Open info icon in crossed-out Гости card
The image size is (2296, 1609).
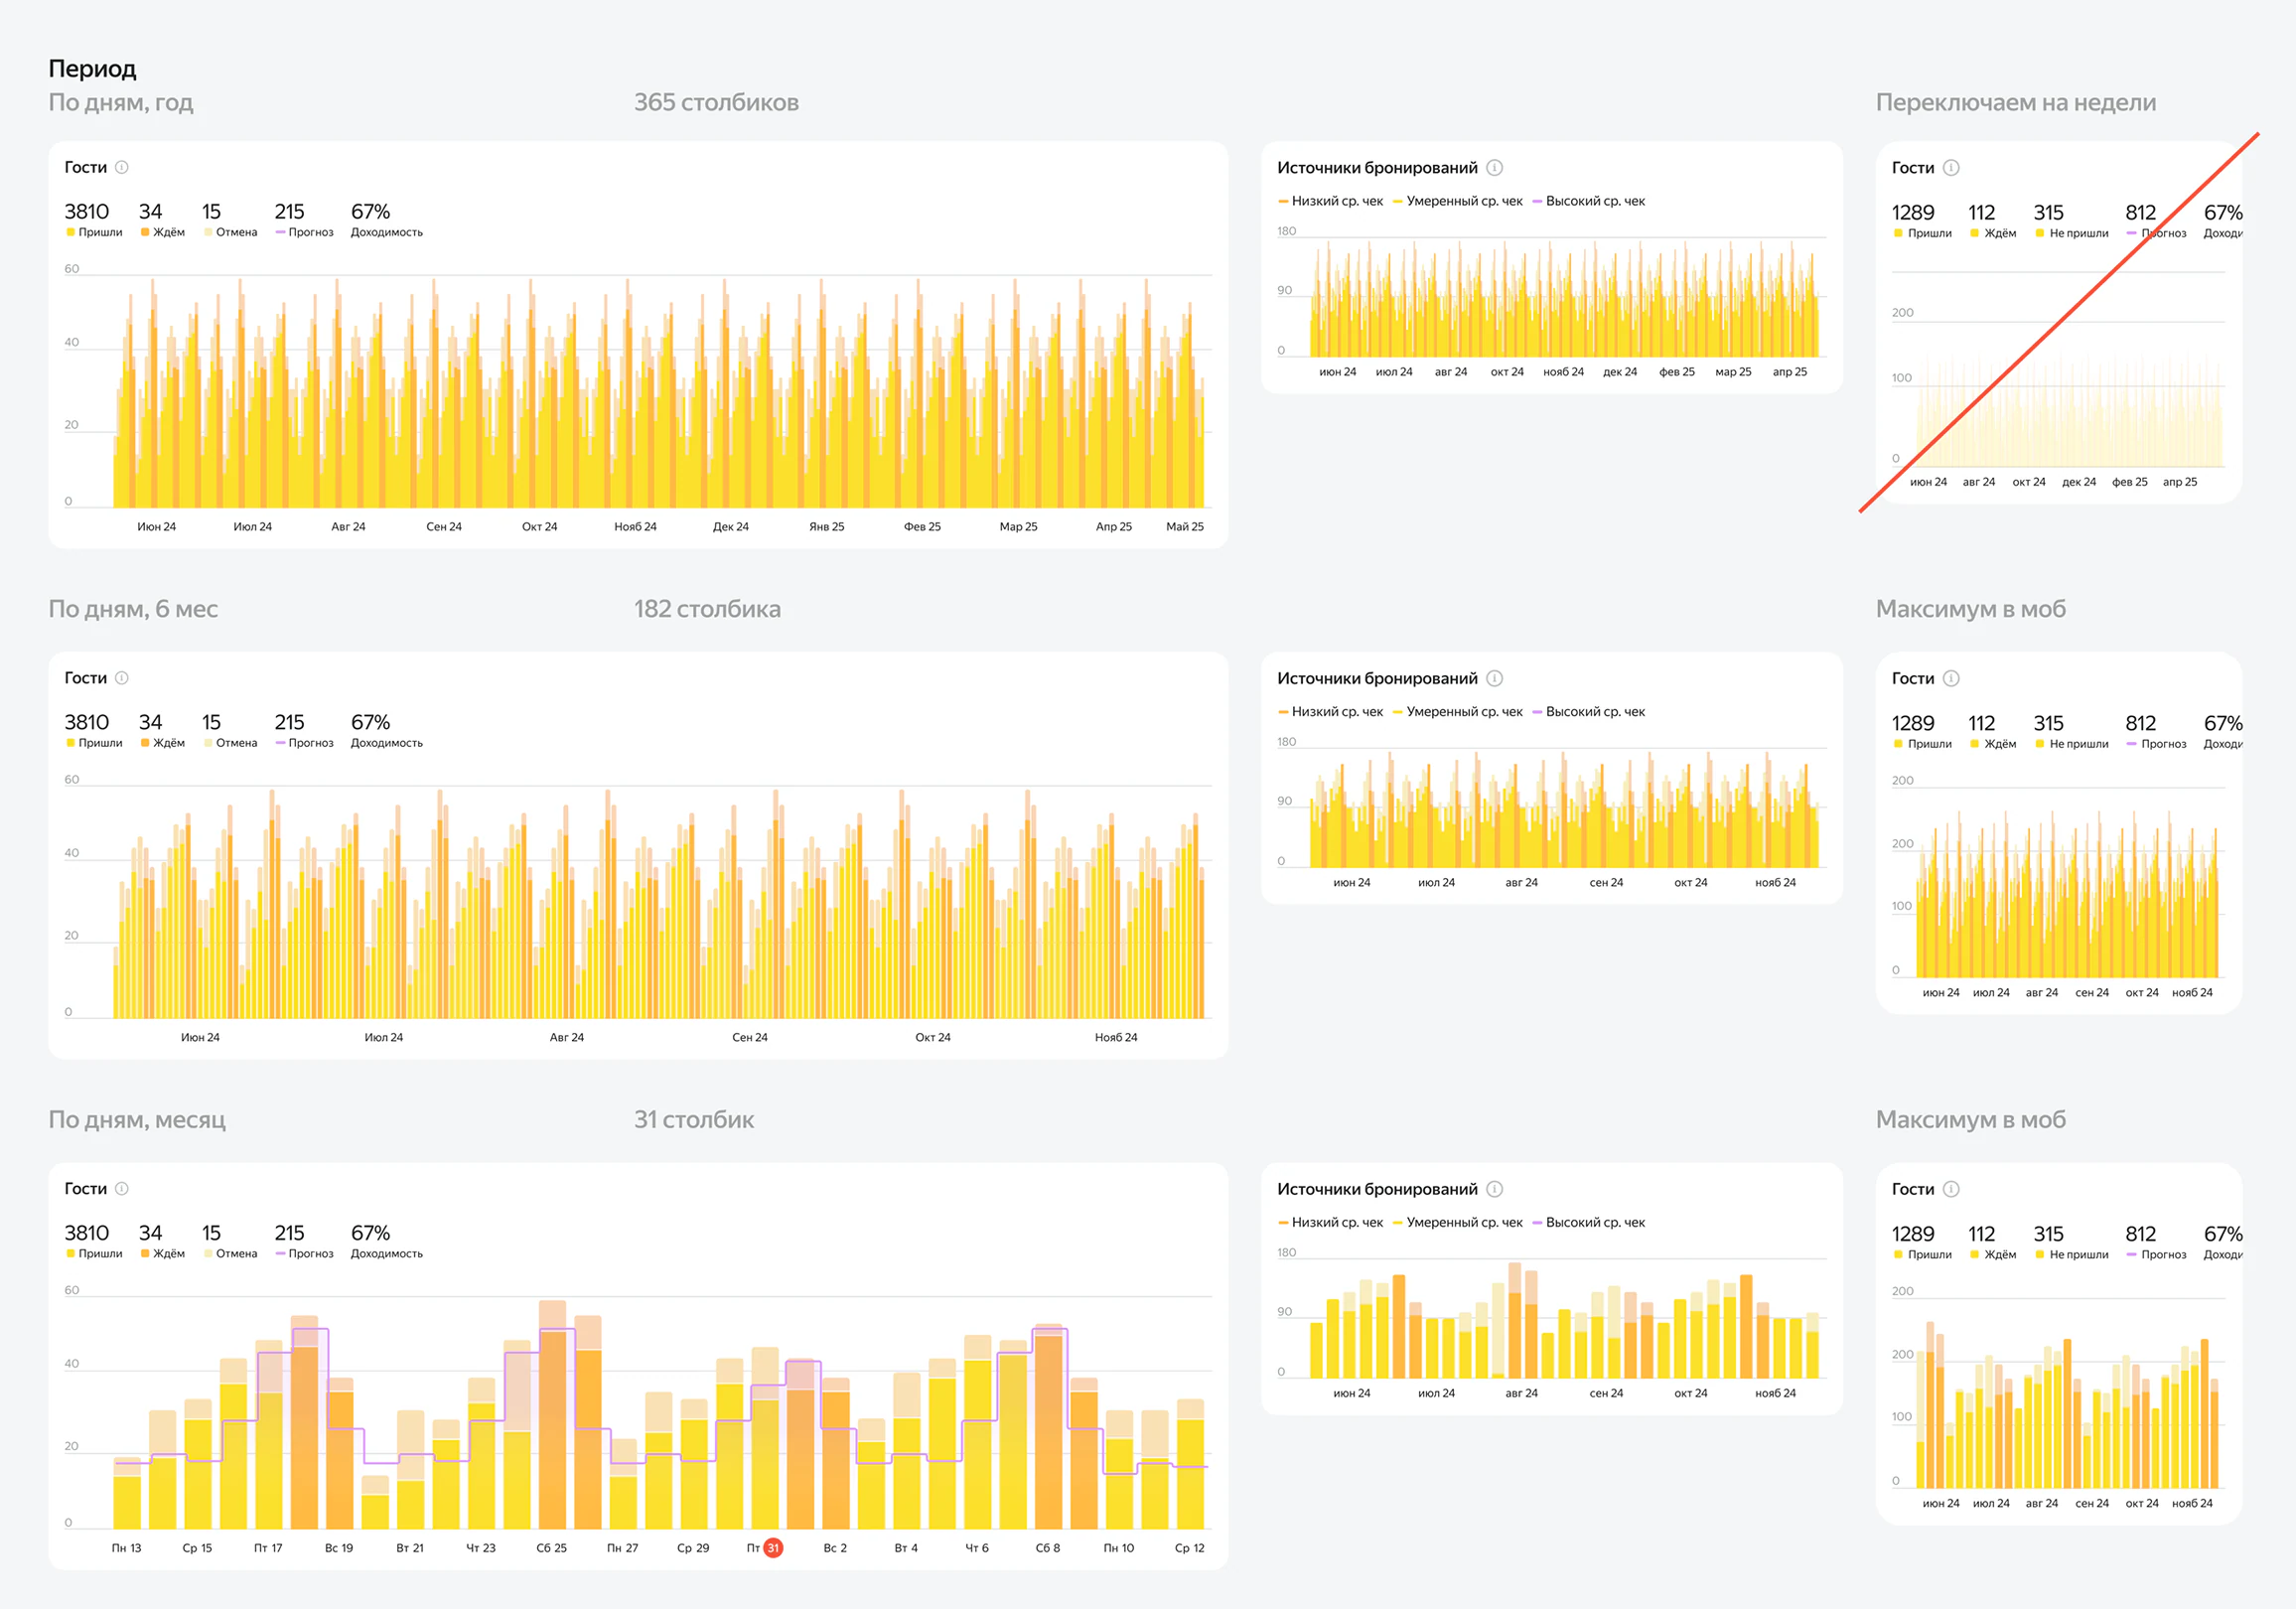pos(1951,168)
